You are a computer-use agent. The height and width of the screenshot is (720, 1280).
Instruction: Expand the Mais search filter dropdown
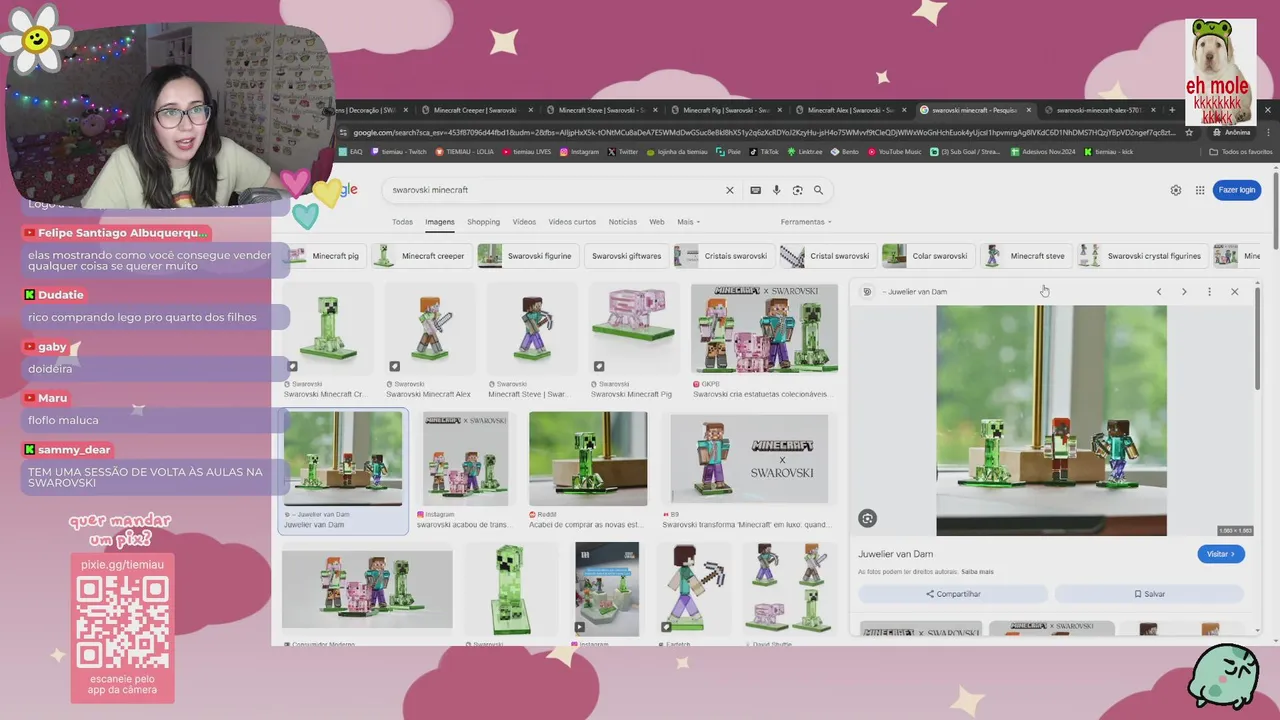click(x=688, y=222)
